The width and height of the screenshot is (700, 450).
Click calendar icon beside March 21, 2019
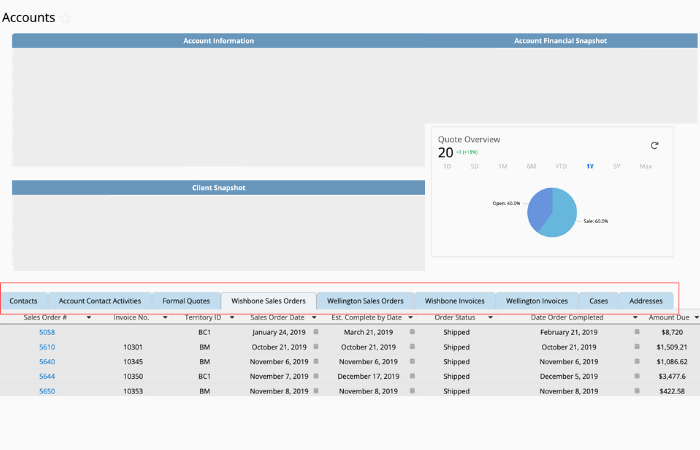pos(411,332)
